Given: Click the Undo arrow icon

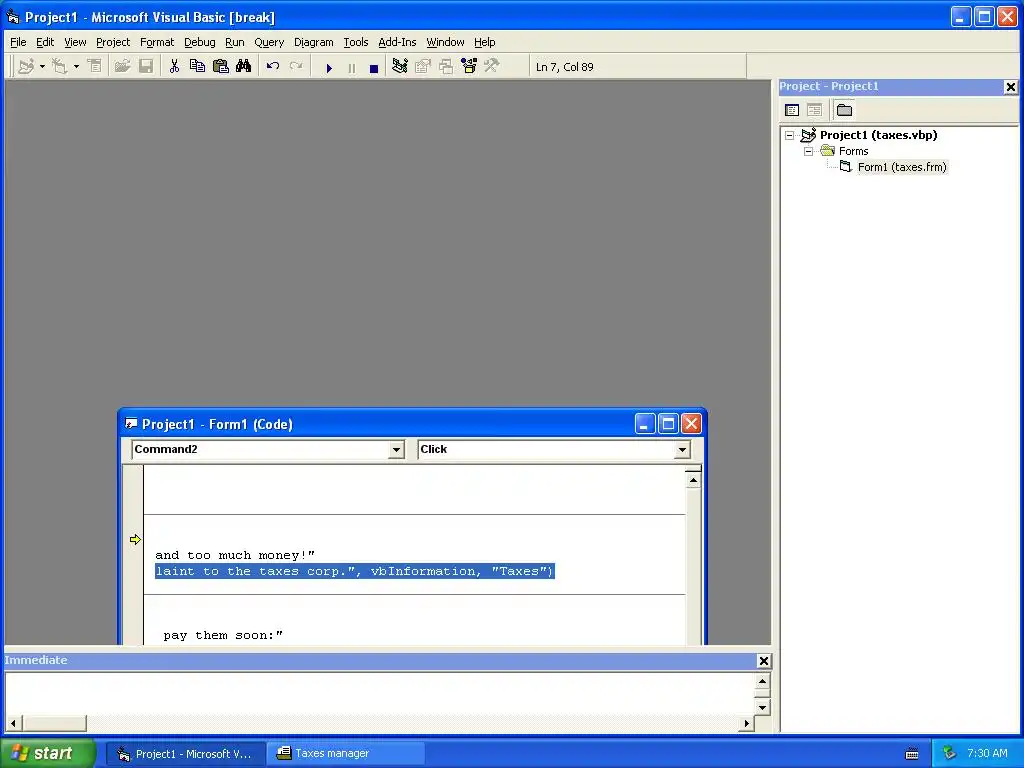Looking at the screenshot, I should click(x=273, y=67).
